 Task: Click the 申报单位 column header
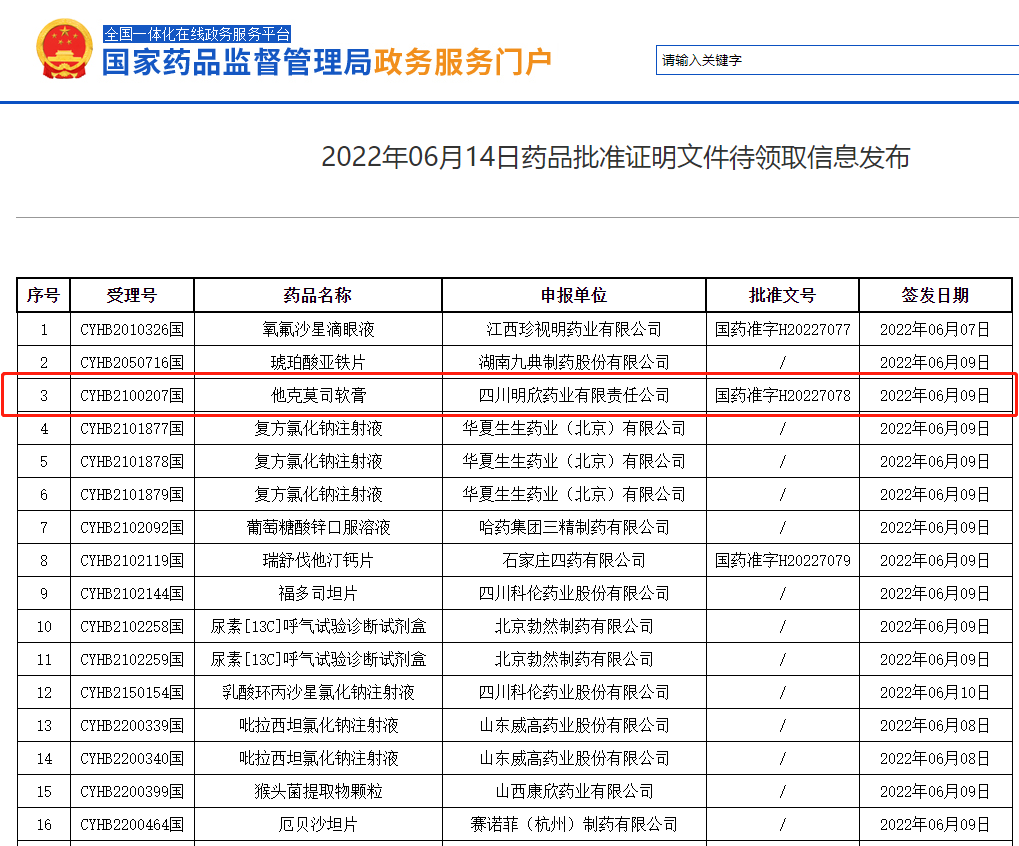pyautogui.click(x=574, y=296)
